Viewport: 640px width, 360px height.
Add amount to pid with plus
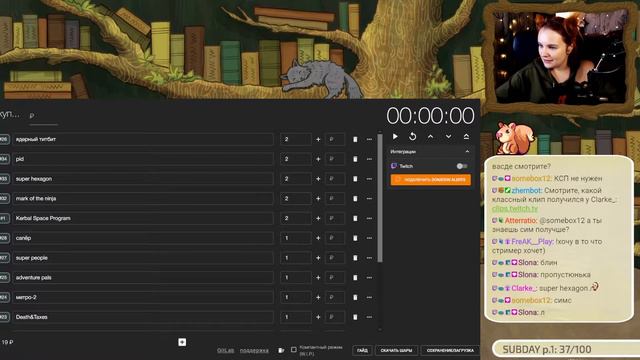pyautogui.click(x=318, y=159)
